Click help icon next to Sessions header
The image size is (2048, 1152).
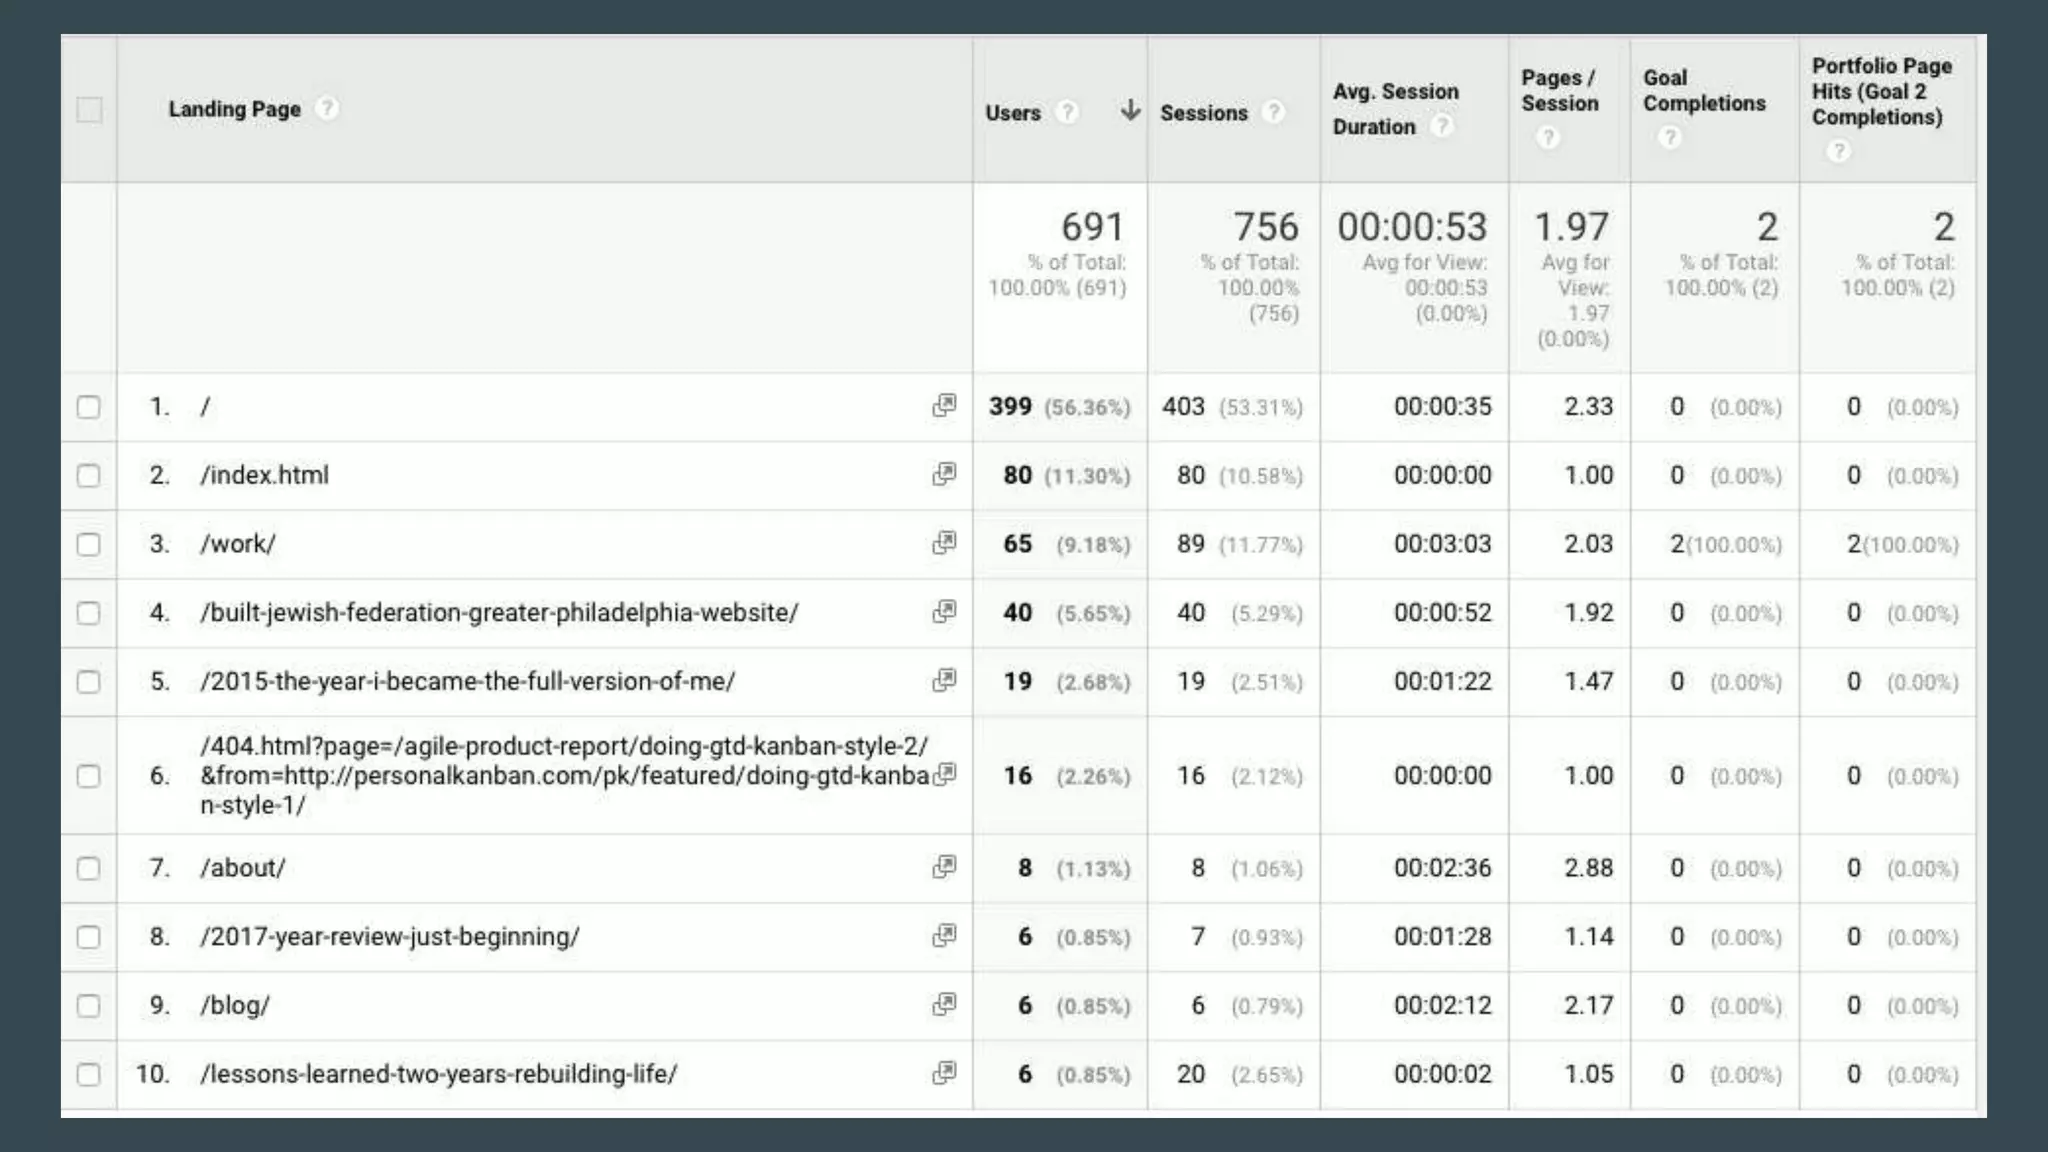pos(1273,112)
